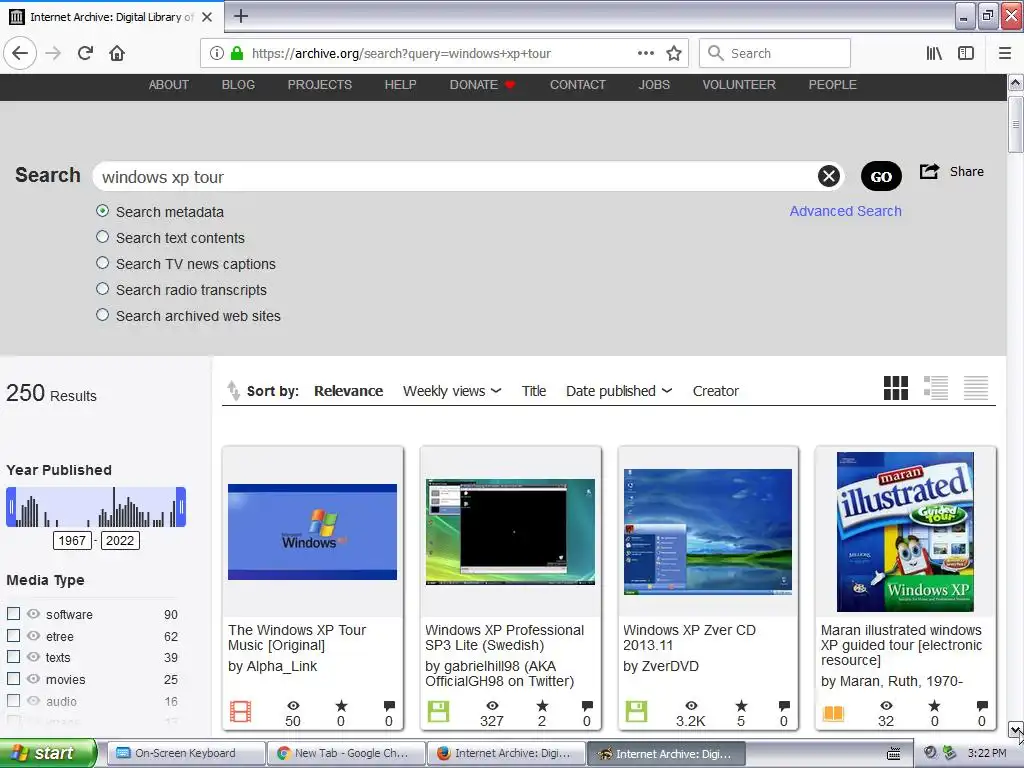Image resolution: width=1024 pixels, height=768 pixels.
Task: Sort results by Title
Action: point(534,391)
